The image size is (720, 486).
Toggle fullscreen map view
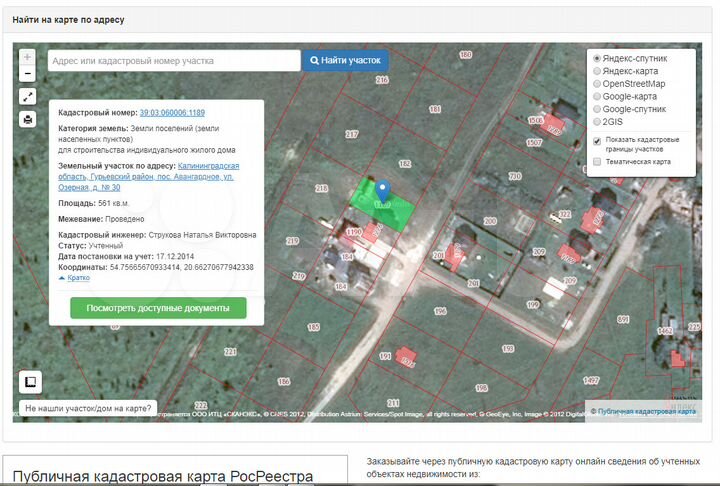click(x=28, y=97)
